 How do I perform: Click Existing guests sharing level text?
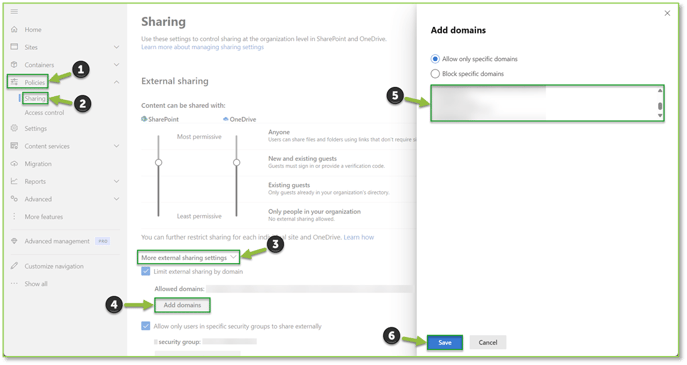289,185
